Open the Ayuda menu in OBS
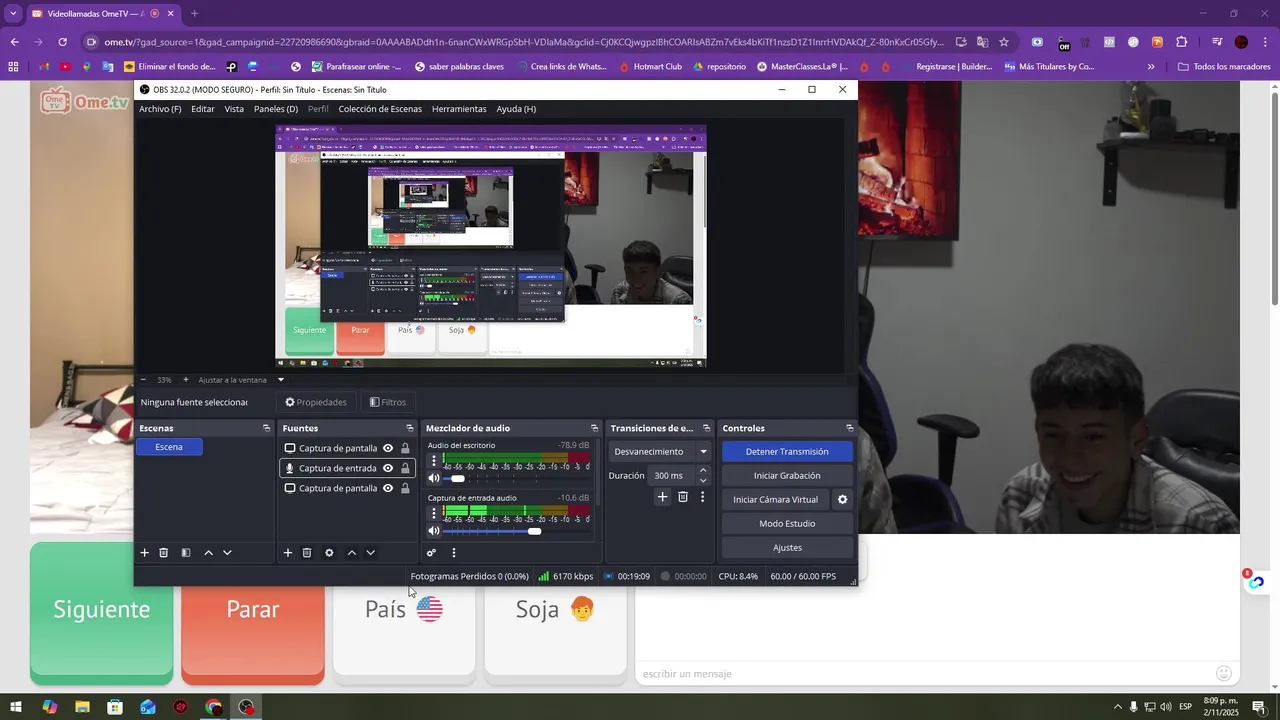Image resolution: width=1280 pixels, height=720 pixels. point(516,109)
